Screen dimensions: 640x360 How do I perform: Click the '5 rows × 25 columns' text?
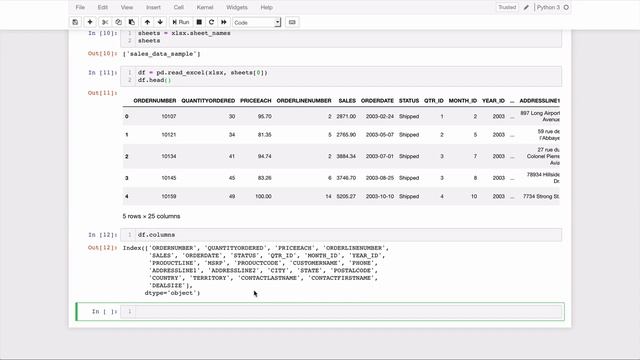(x=151, y=216)
